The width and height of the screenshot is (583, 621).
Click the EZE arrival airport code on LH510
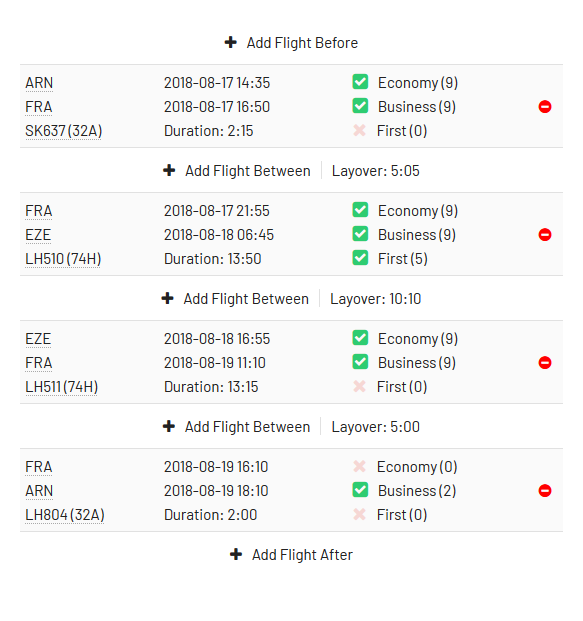click(38, 235)
